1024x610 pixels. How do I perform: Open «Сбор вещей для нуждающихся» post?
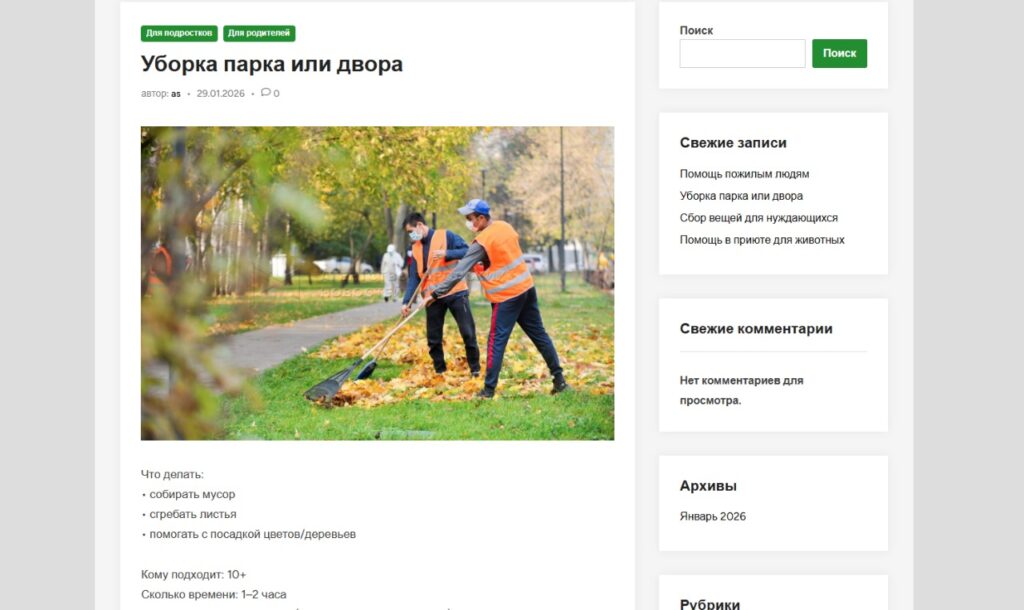[x=758, y=218]
